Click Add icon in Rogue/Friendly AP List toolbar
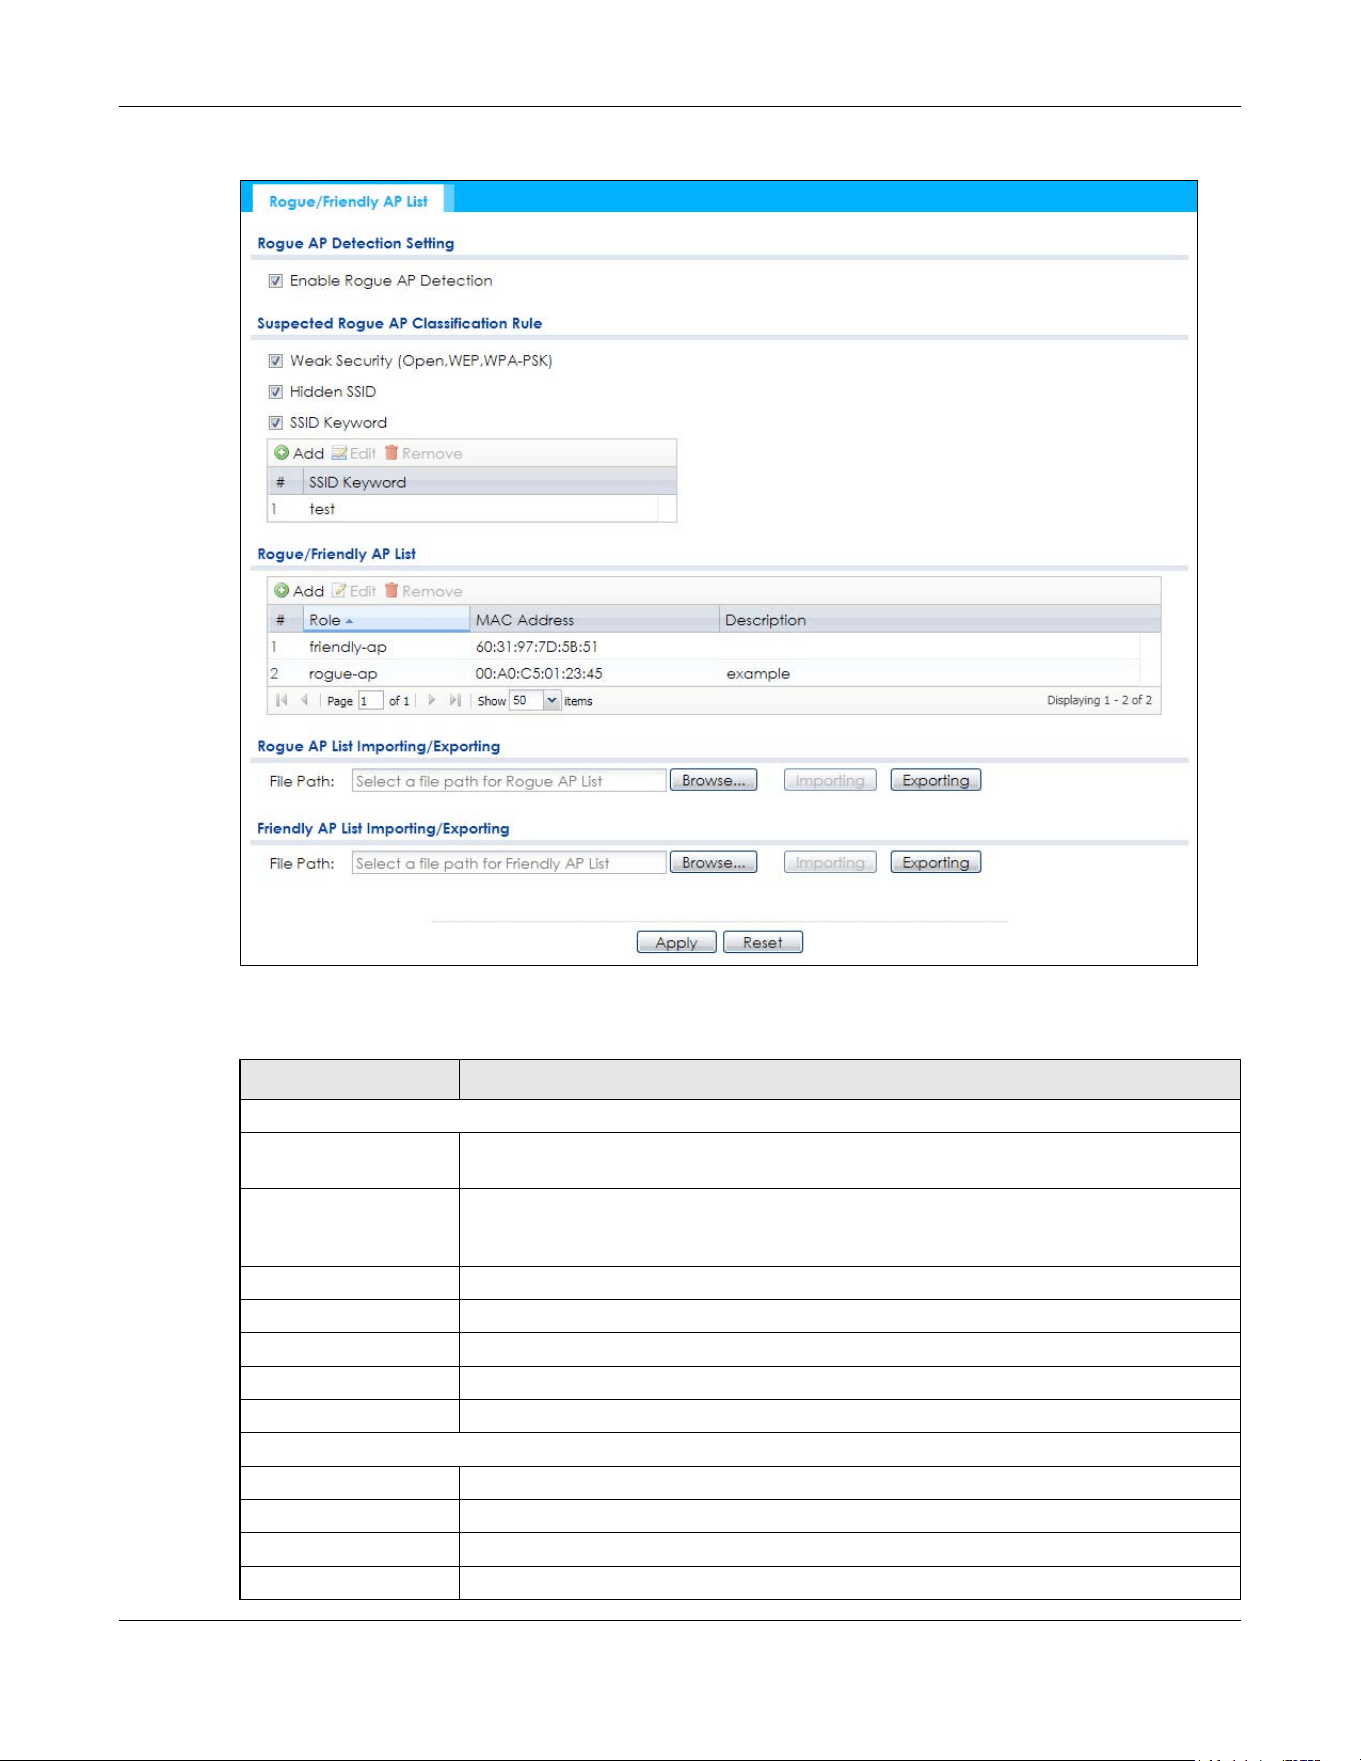Image resolution: width=1361 pixels, height=1761 pixels. point(282,591)
